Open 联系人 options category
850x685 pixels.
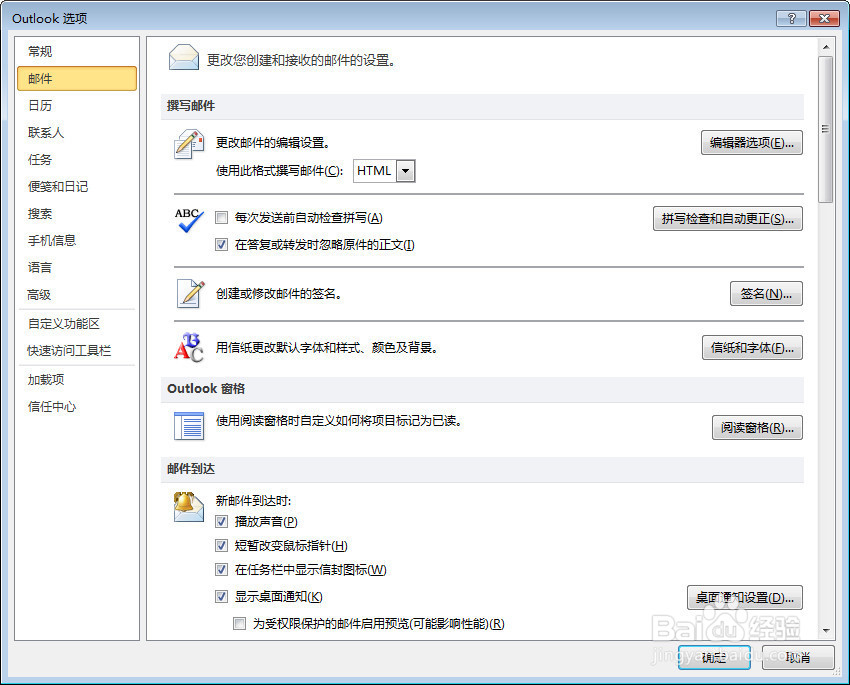click(x=77, y=133)
